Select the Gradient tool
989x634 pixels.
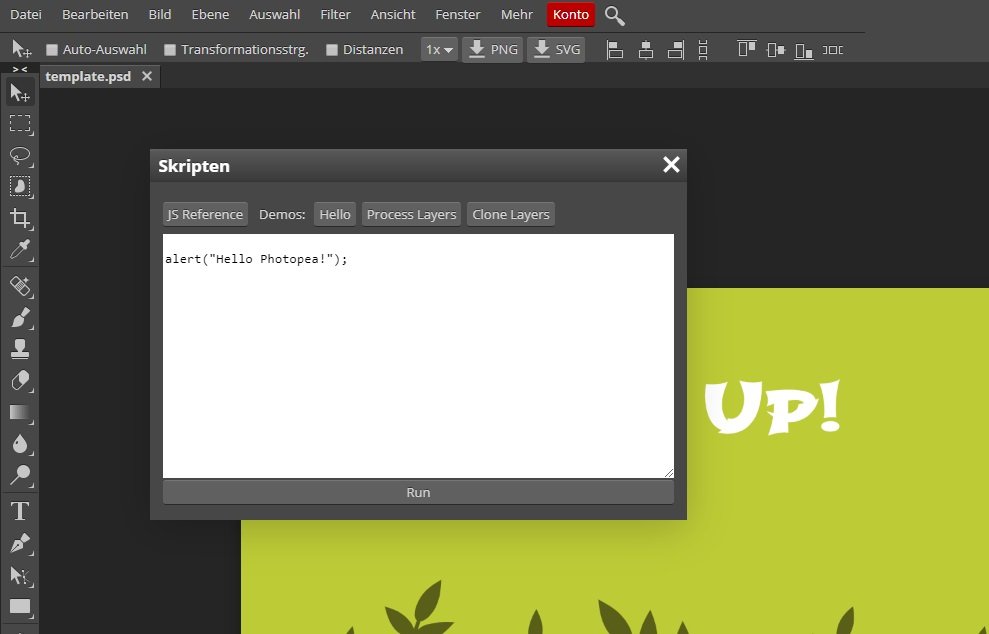pyautogui.click(x=20, y=412)
